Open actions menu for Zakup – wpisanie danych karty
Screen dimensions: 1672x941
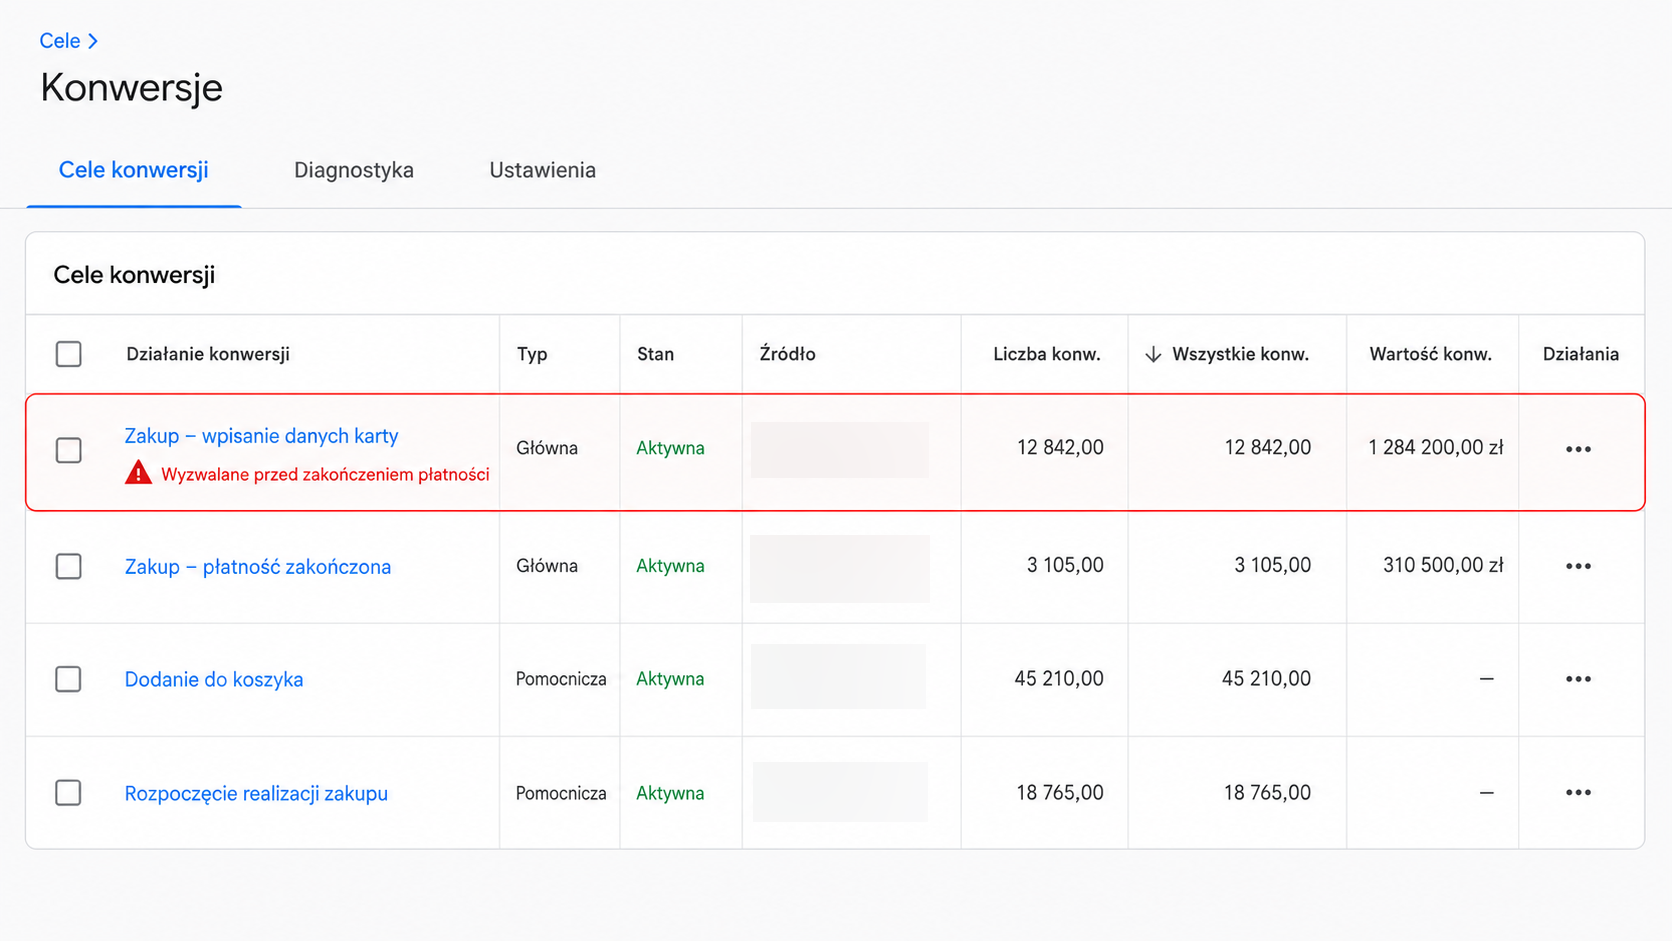pos(1578,449)
